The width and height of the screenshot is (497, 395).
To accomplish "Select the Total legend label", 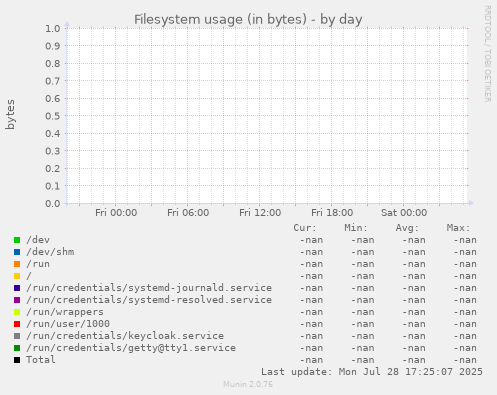I will 41,360.
